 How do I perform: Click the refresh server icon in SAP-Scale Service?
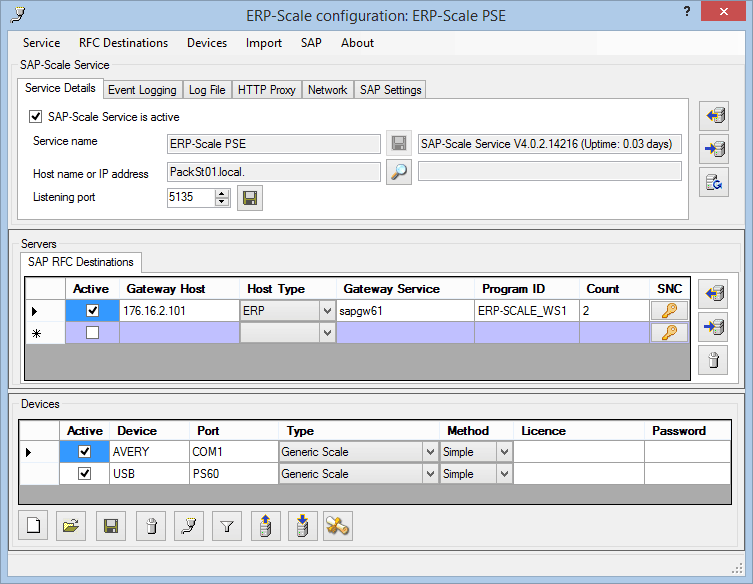click(714, 182)
